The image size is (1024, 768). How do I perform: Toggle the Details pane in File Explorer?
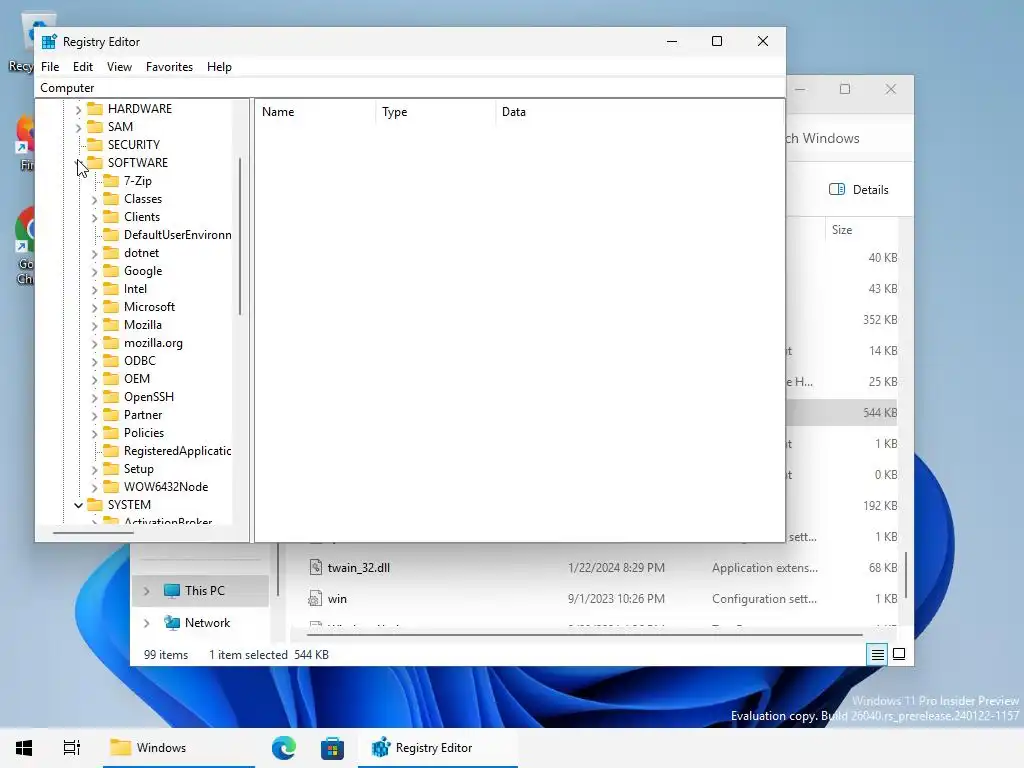pos(858,189)
